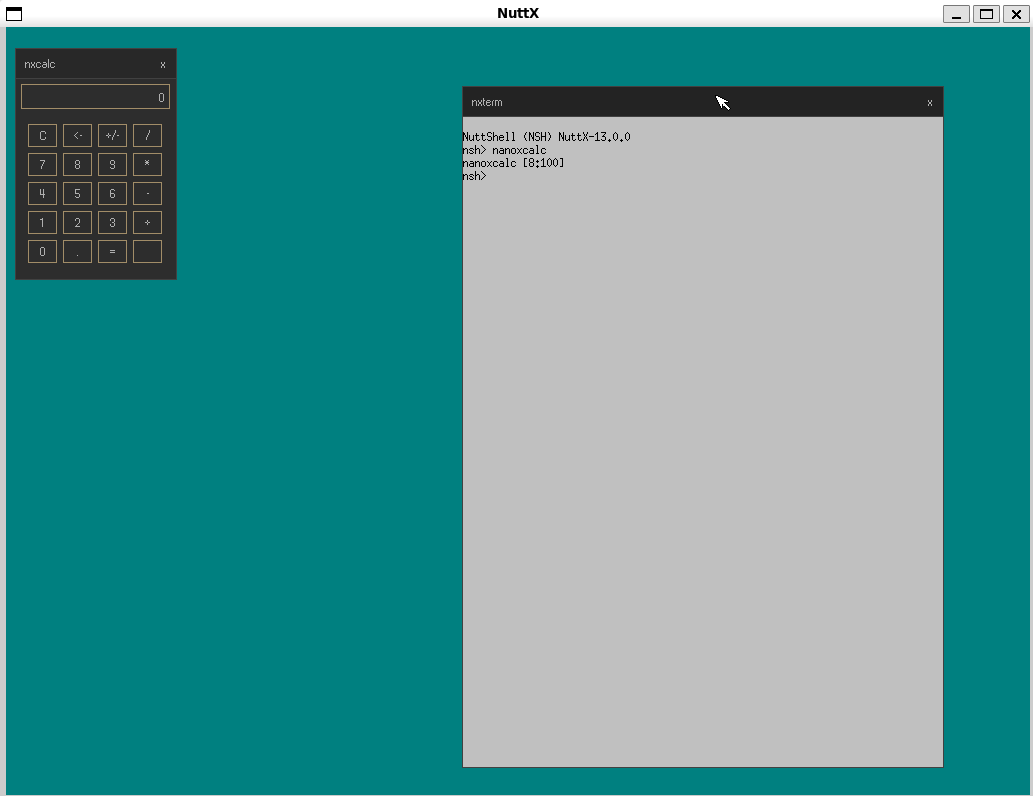Click digit 2 on the calculator
The image size is (1033, 796).
(x=77, y=223)
